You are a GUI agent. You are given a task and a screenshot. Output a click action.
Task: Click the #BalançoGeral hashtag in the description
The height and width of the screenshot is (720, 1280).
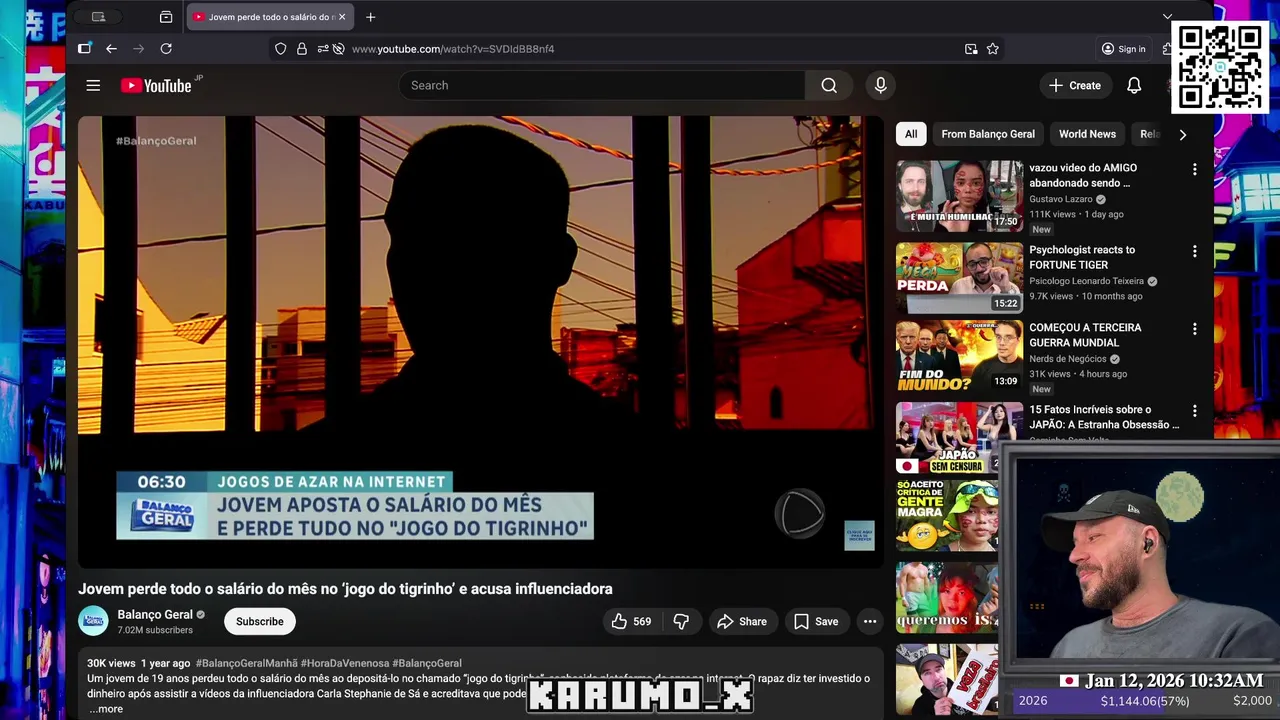point(427,664)
